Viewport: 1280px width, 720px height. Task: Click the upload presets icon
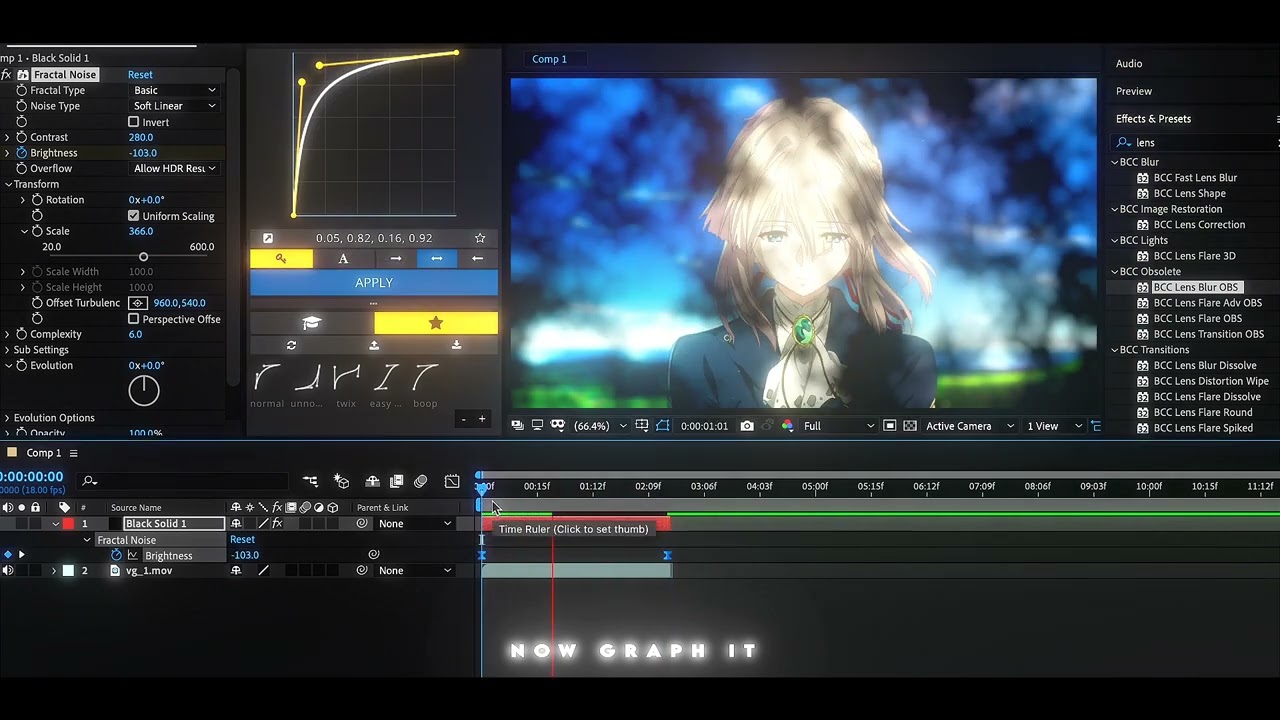point(374,345)
